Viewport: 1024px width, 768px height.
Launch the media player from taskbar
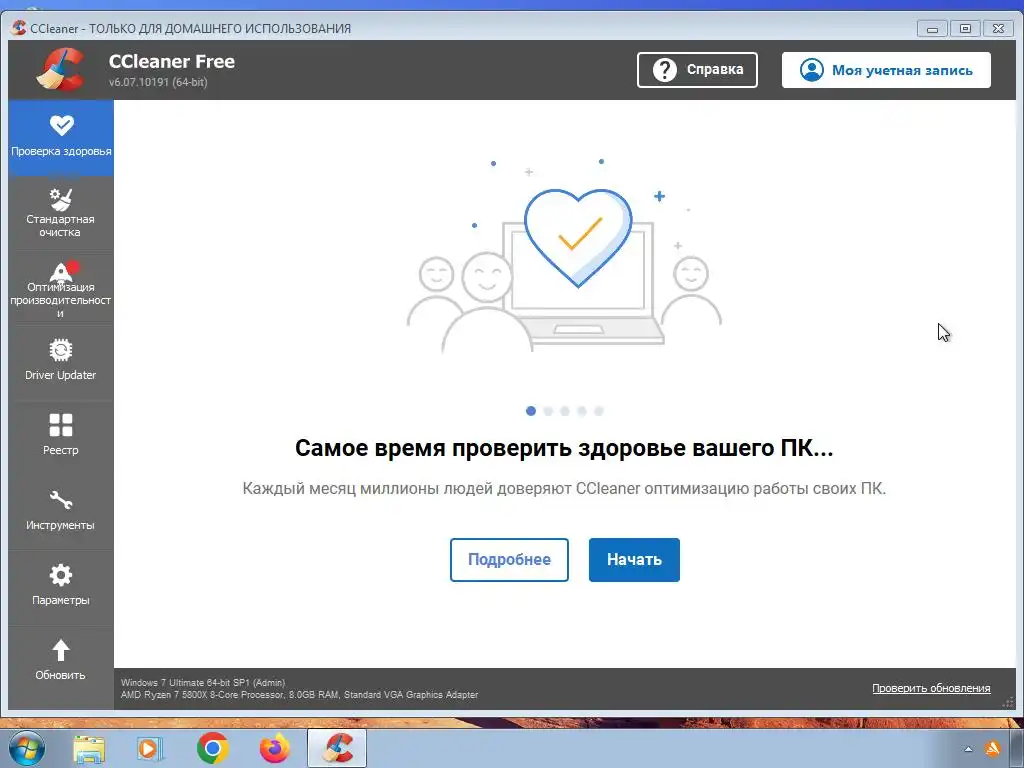(150, 748)
